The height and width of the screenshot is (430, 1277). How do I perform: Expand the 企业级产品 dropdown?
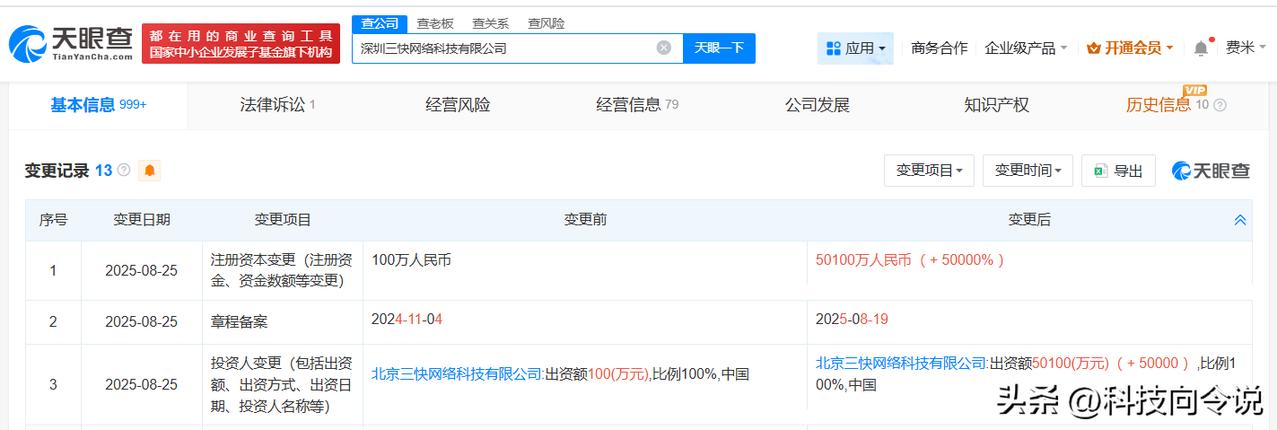point(1026,48)
